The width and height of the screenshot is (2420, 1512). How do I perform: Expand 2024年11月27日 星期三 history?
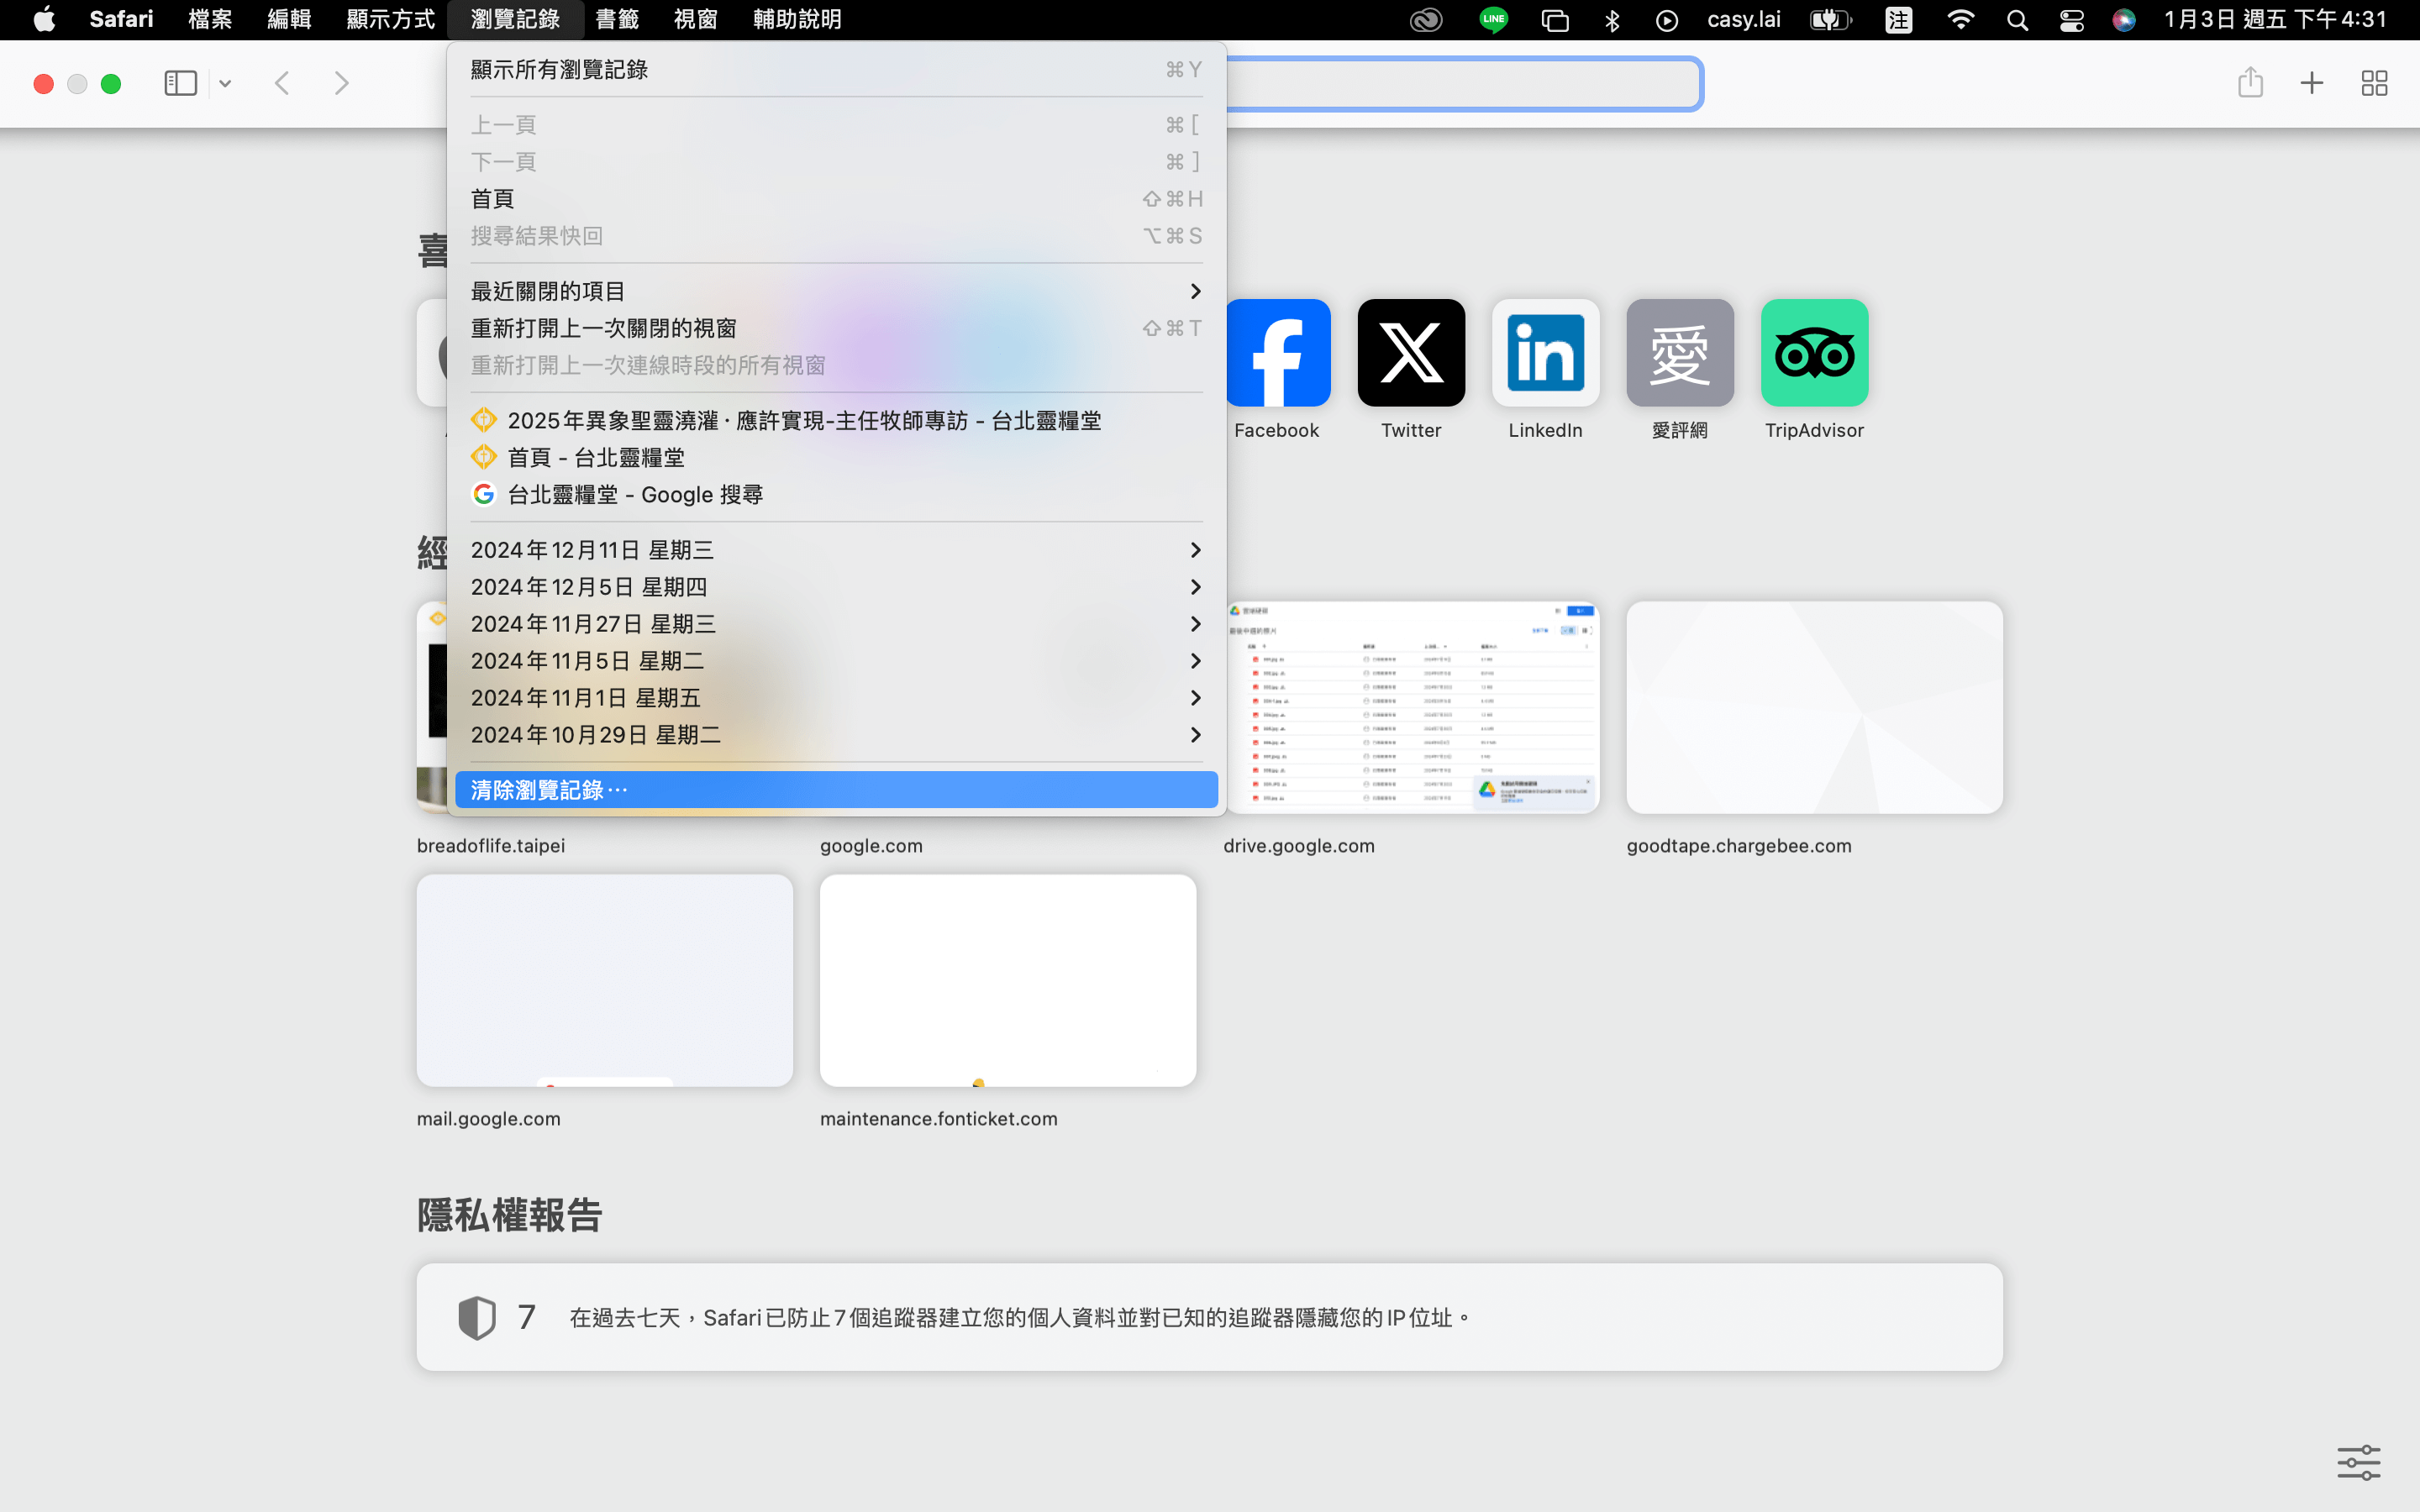point(836,624)
